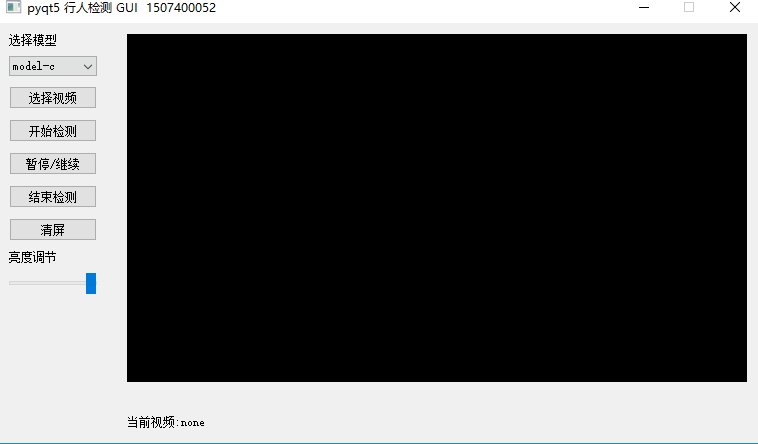Start detection with 开始检测 button

53,131
